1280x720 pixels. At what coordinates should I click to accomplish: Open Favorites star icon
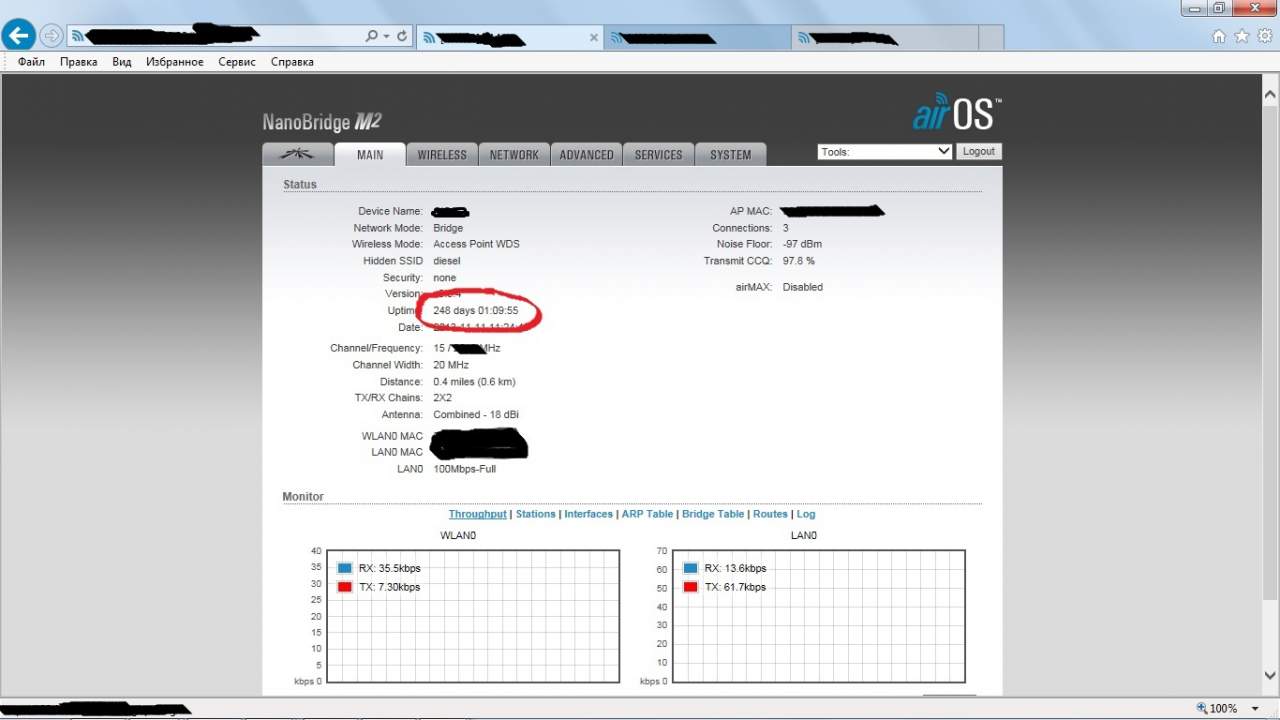pyautogui.click(x=1242, y=36)
